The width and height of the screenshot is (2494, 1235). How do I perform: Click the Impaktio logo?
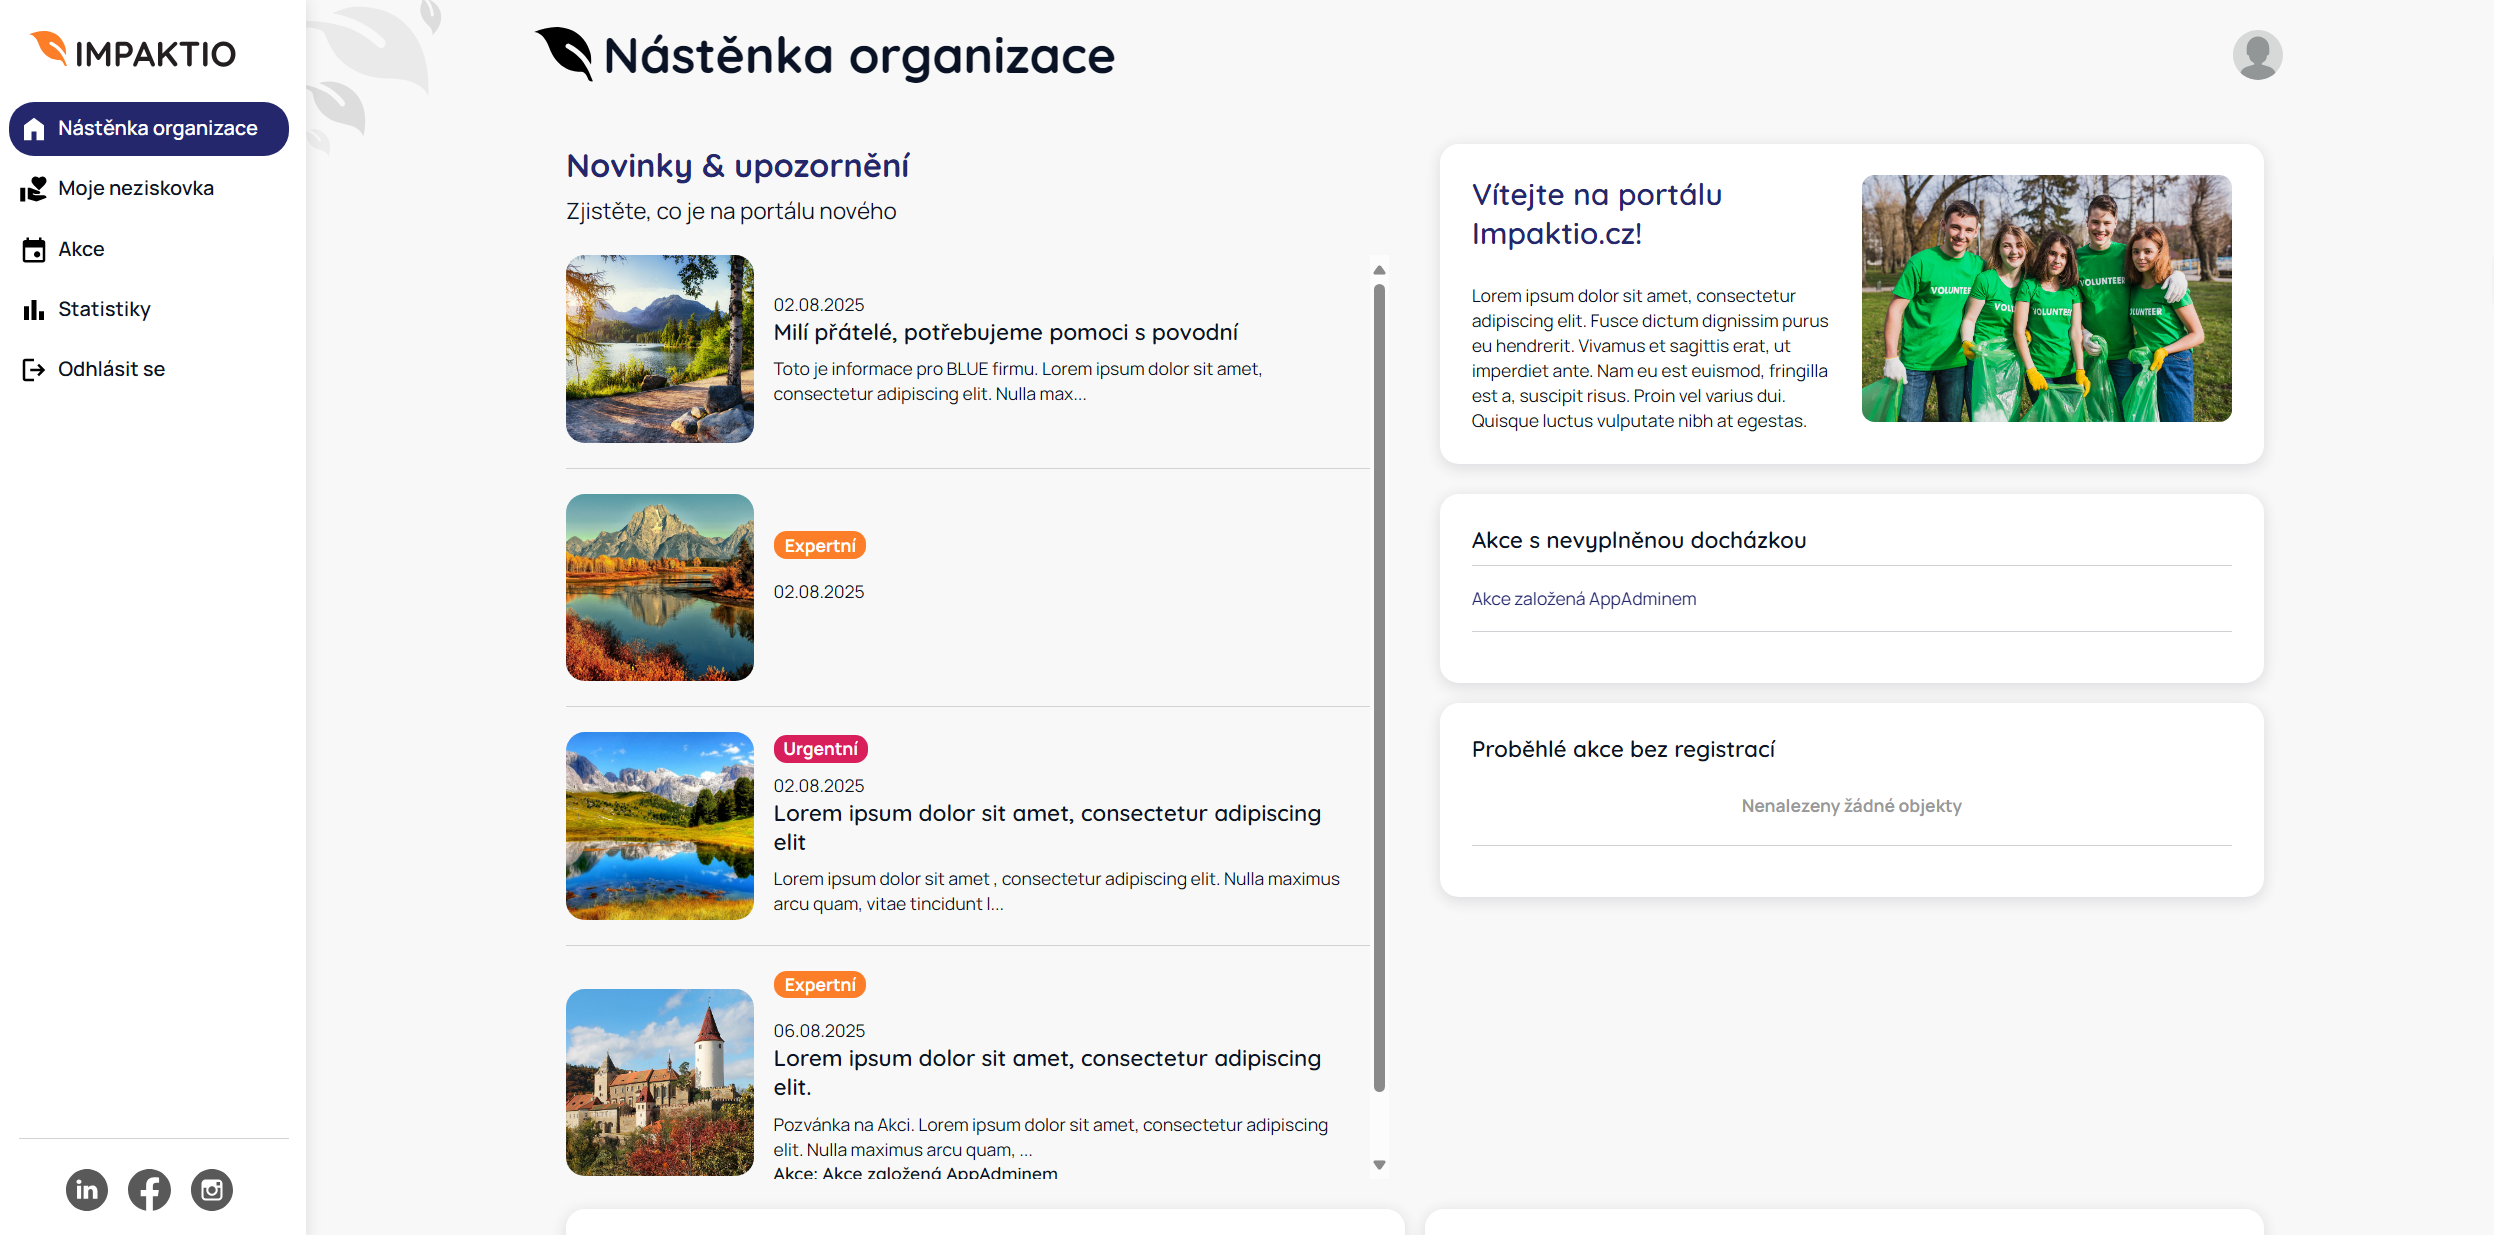tap(134, 51)
